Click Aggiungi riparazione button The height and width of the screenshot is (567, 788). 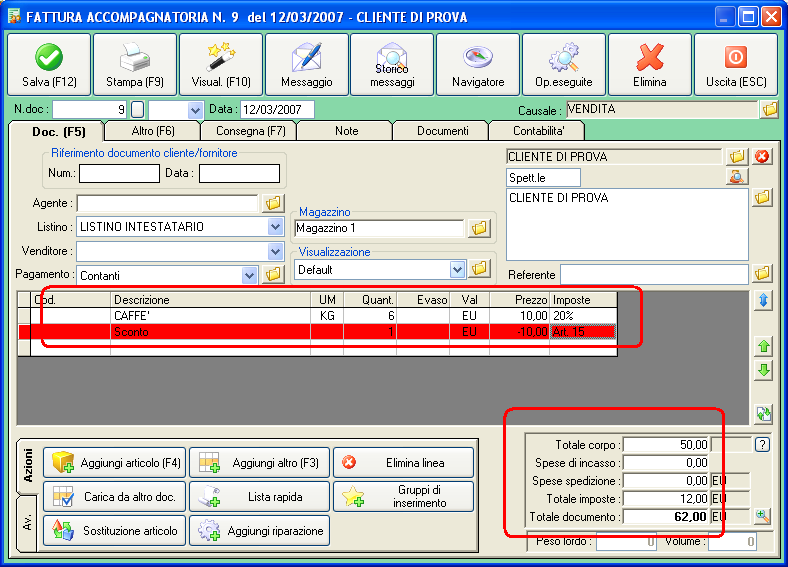click(x=259, y=531)
